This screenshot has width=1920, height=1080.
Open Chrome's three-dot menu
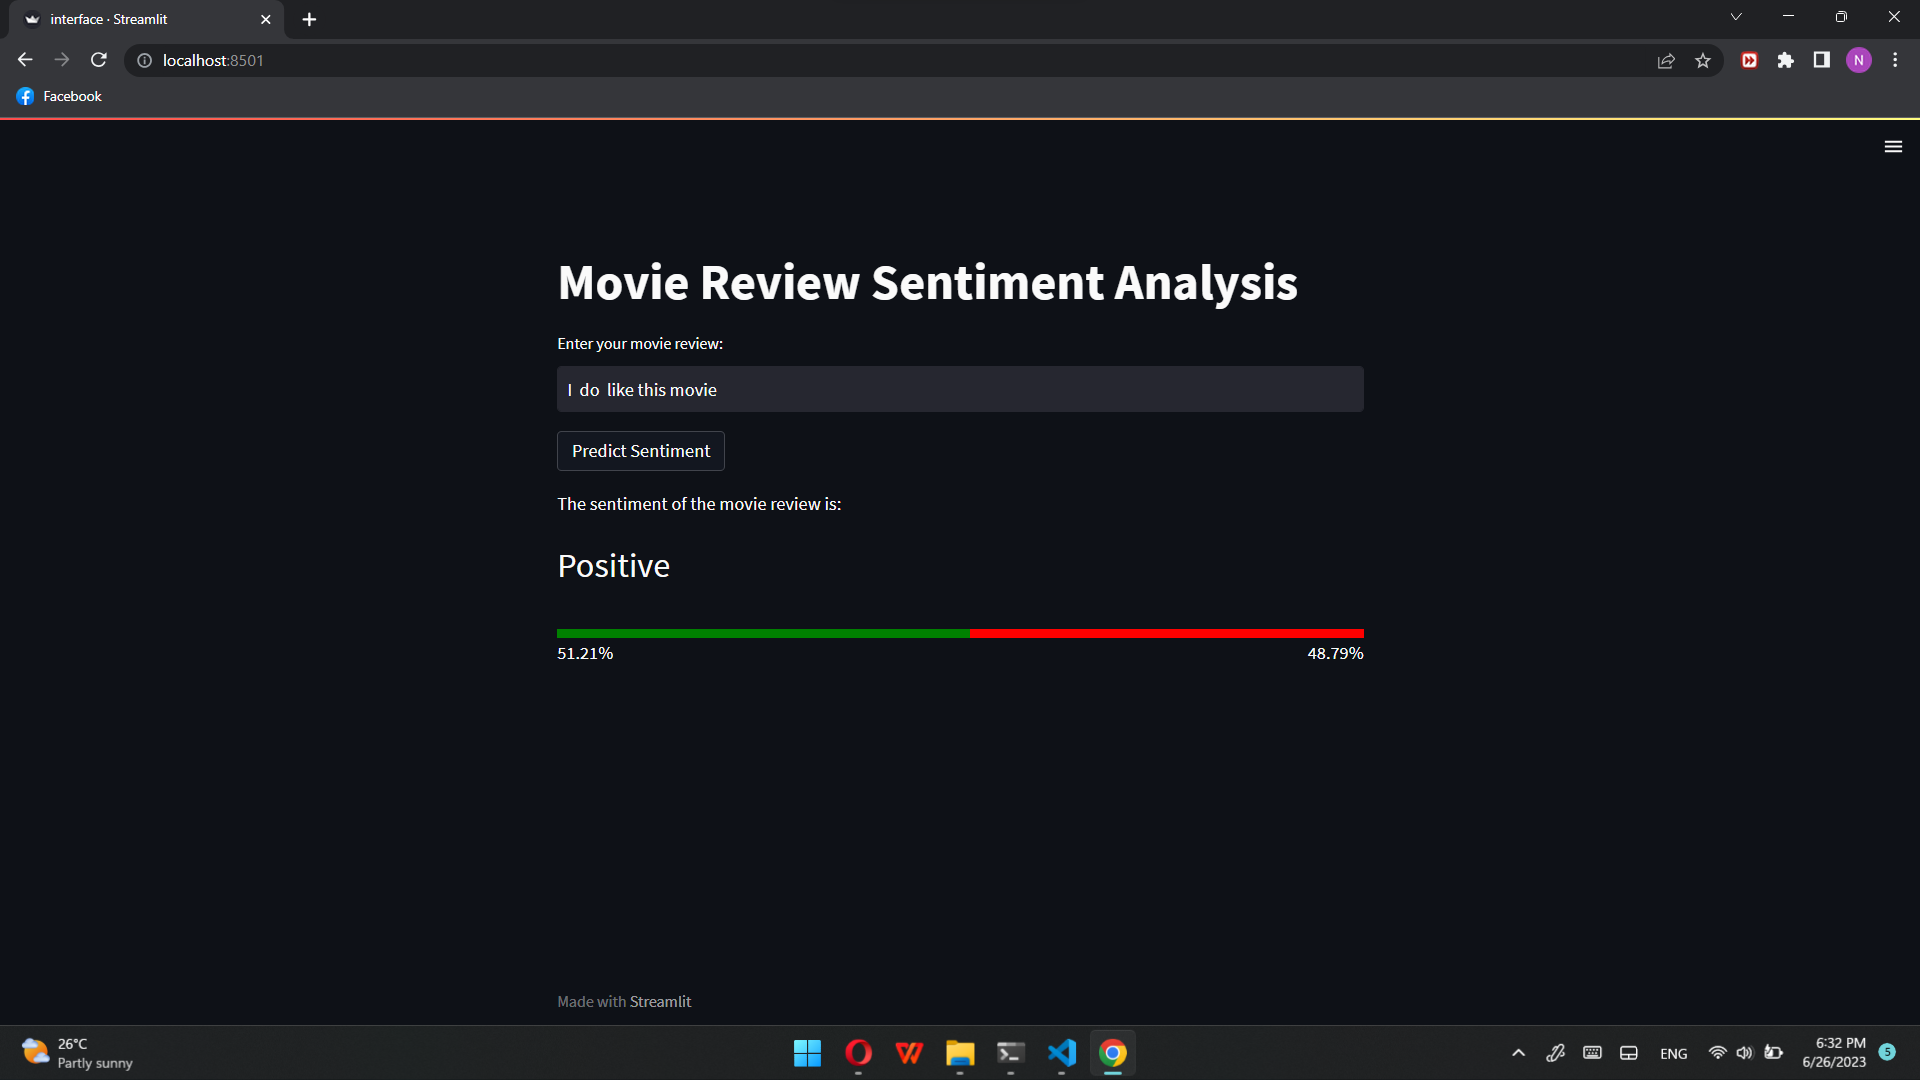[x=1894, y=60]
